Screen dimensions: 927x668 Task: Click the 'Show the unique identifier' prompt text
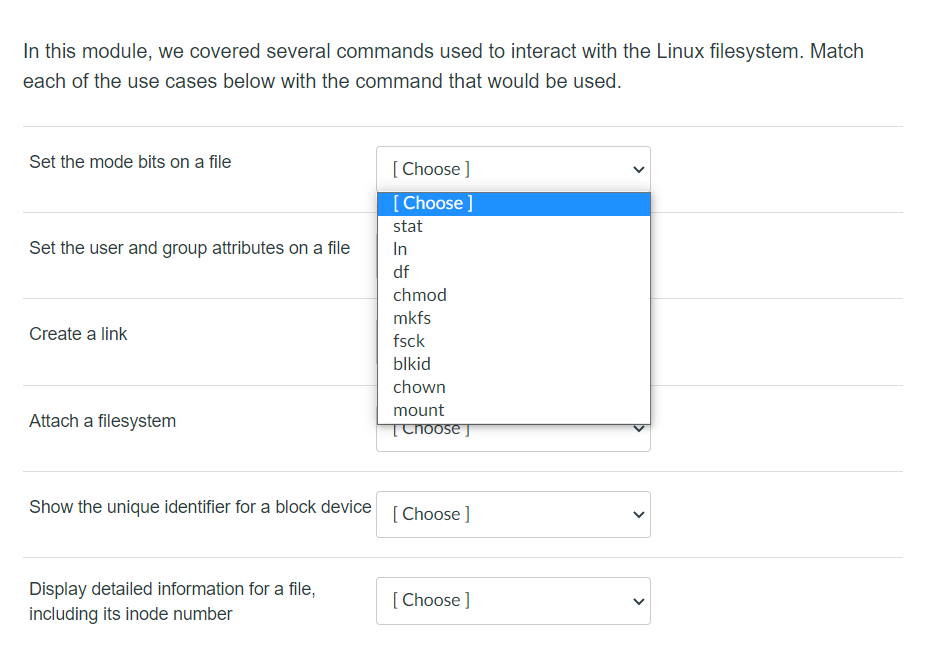coord(200,507)
